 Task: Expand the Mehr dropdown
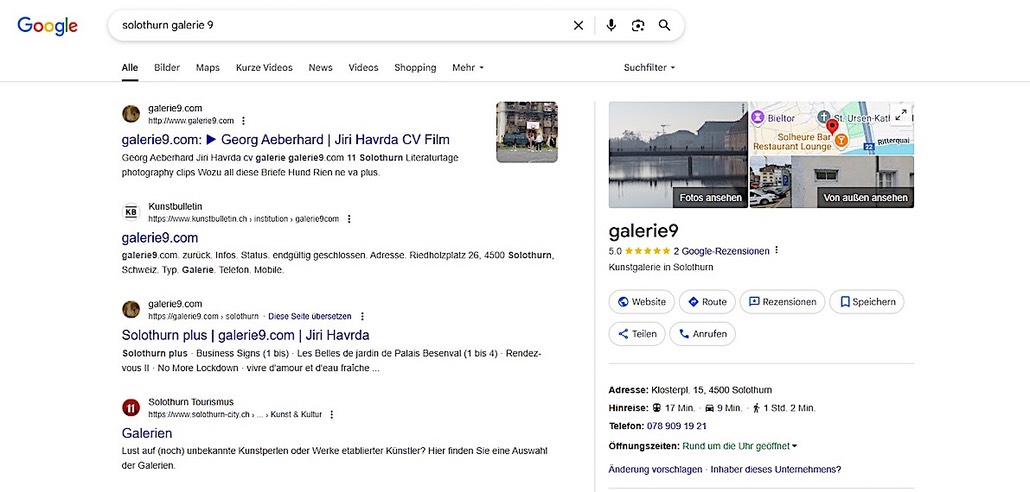coord(468,67)
